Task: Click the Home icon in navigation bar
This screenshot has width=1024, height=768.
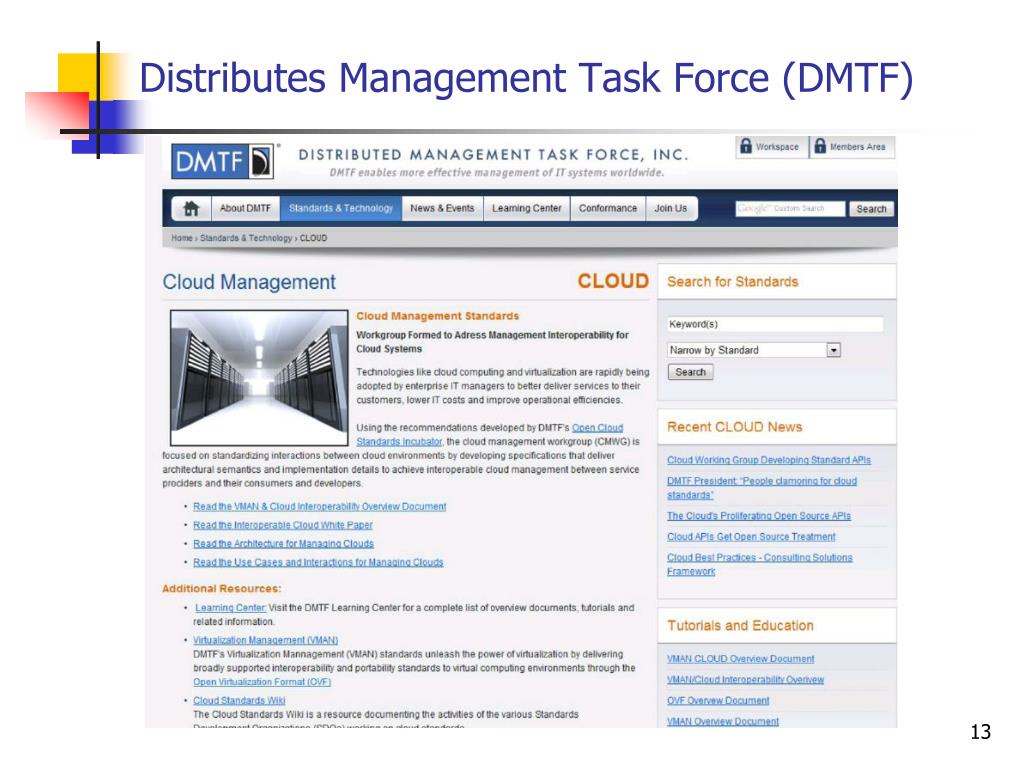Action: coord(191,208)
